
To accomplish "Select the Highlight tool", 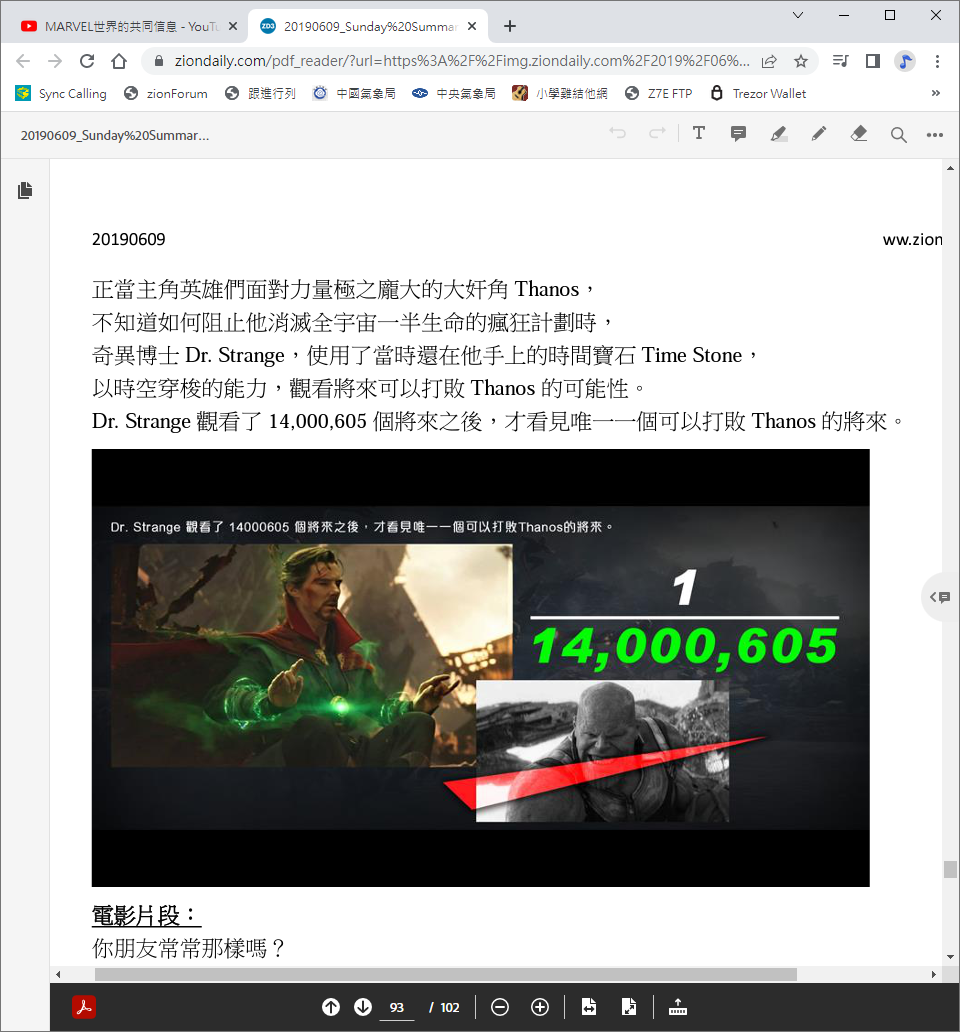I will tap(779, 134).
